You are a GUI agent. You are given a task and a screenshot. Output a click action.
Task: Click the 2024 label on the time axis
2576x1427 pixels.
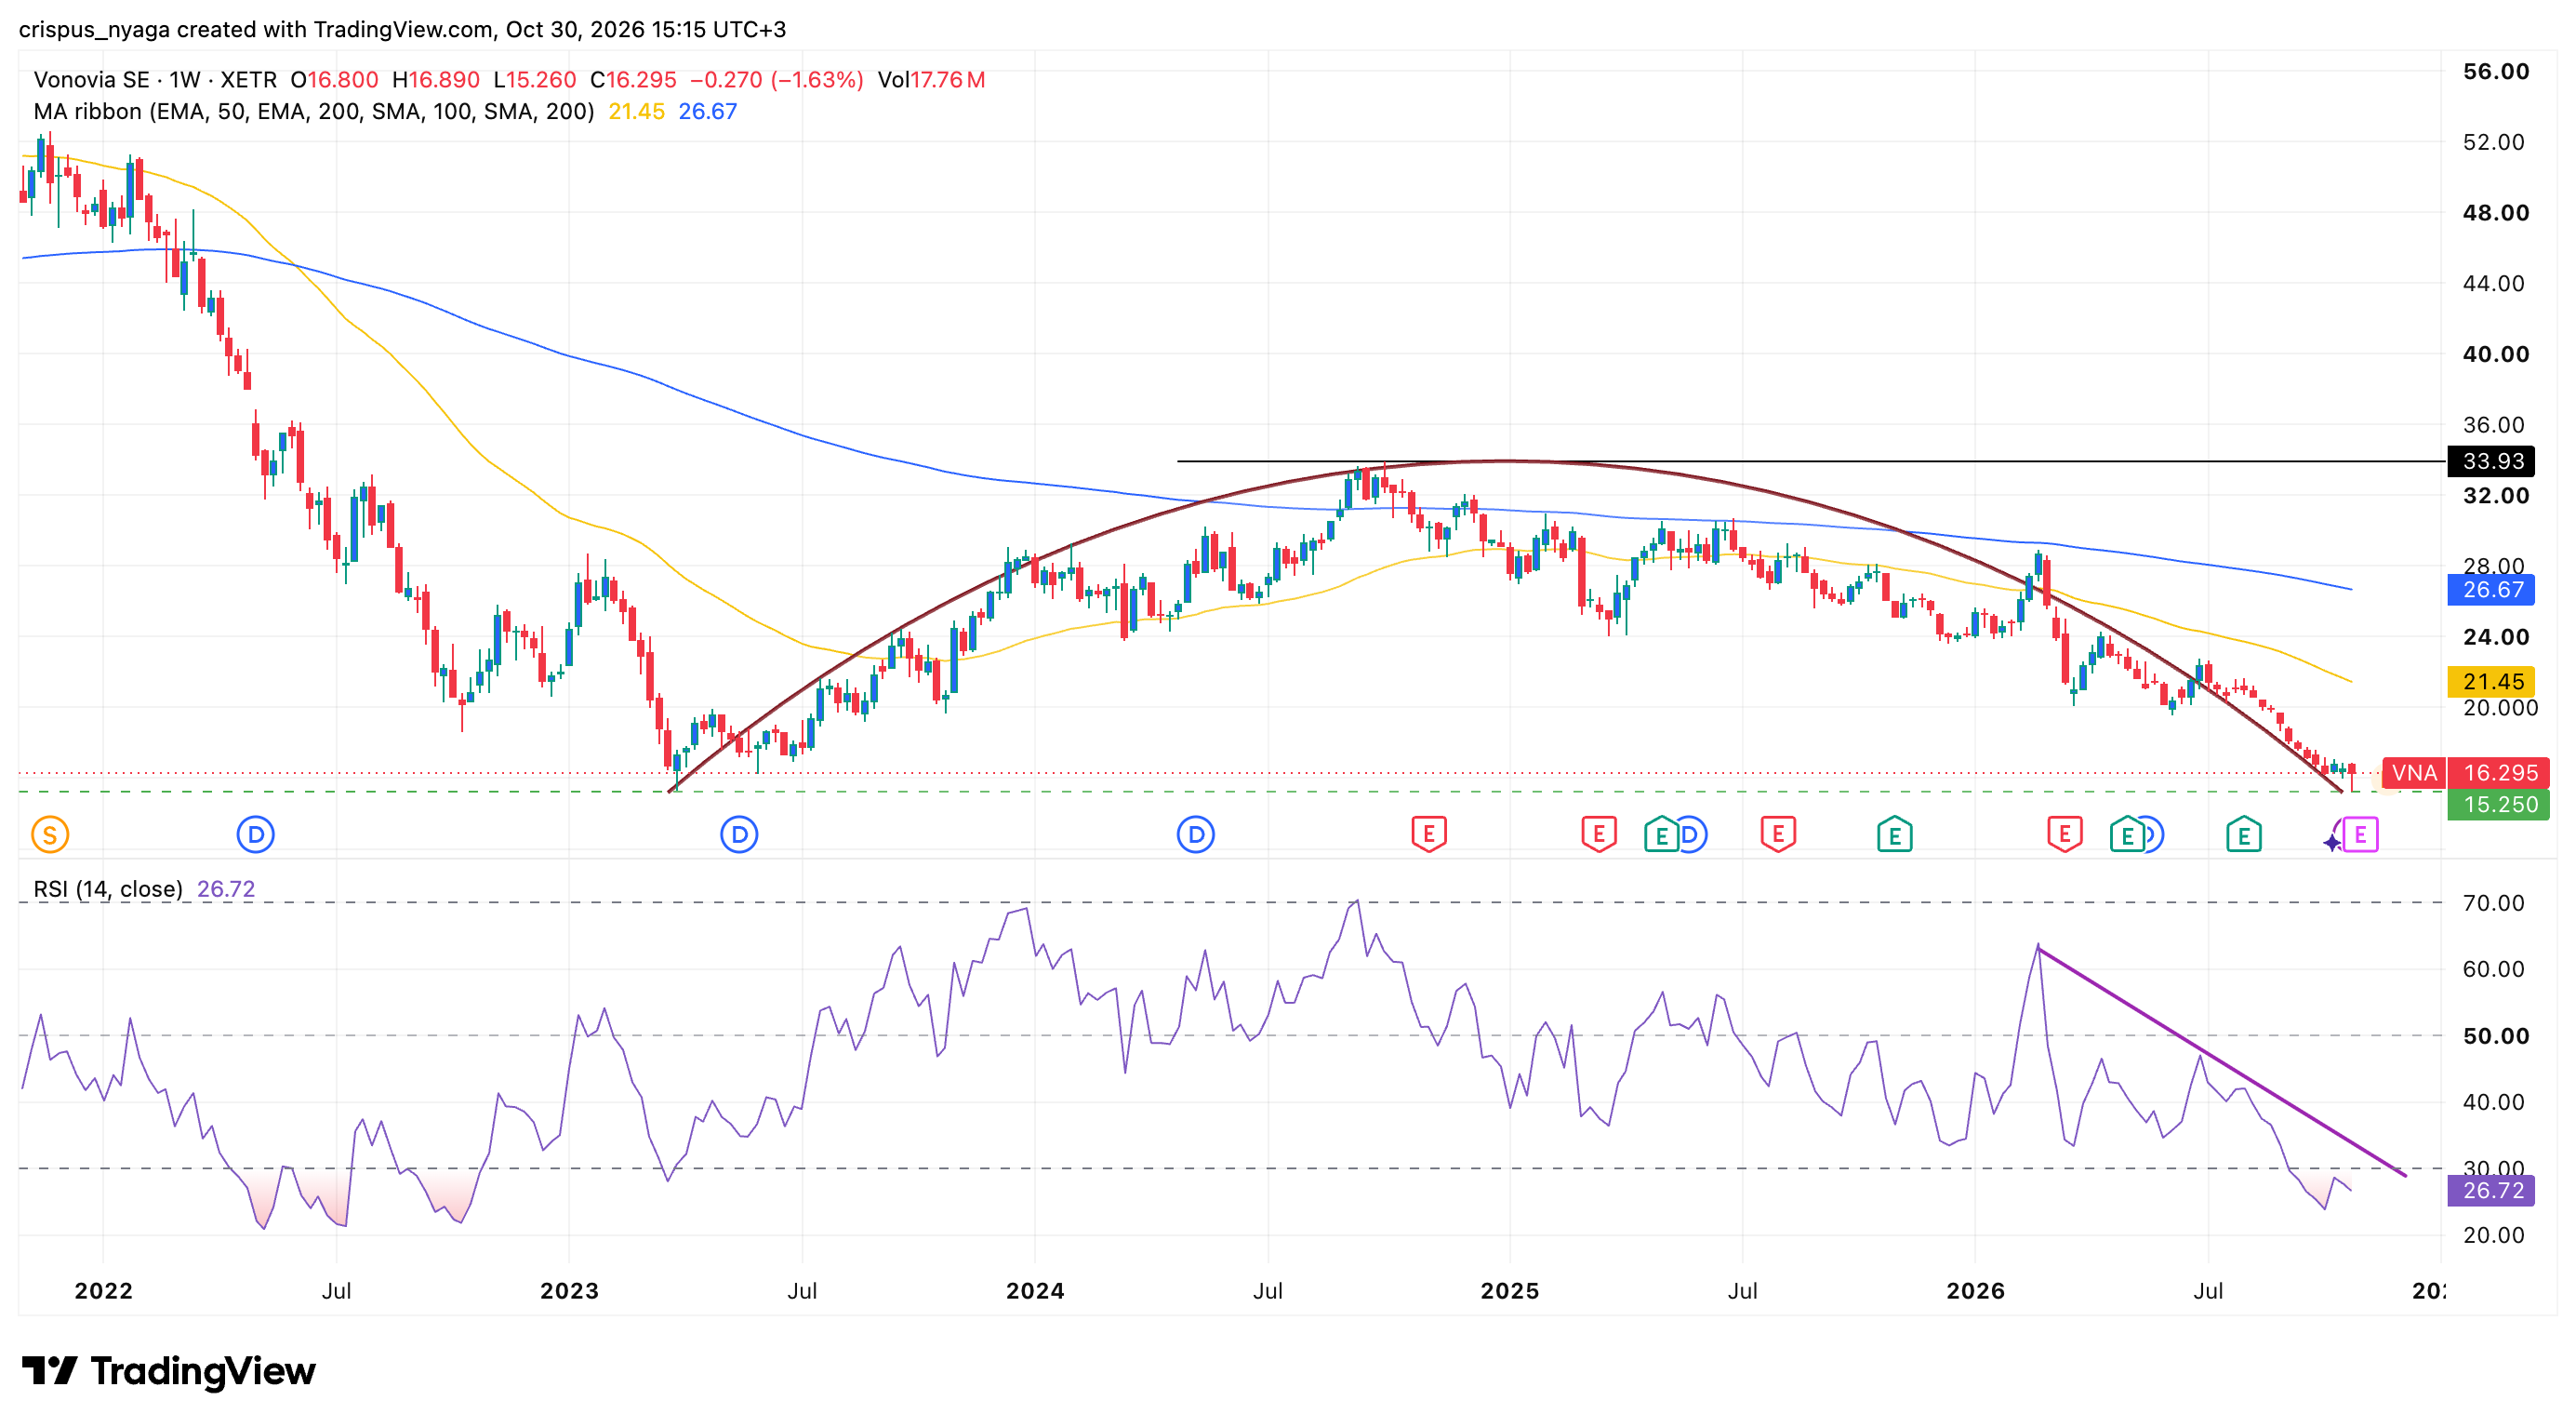click(x=1035, y=1291)
